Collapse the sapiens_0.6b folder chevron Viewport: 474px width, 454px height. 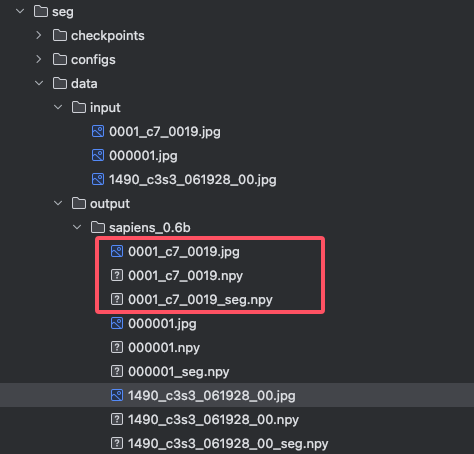tap(77, 227)
